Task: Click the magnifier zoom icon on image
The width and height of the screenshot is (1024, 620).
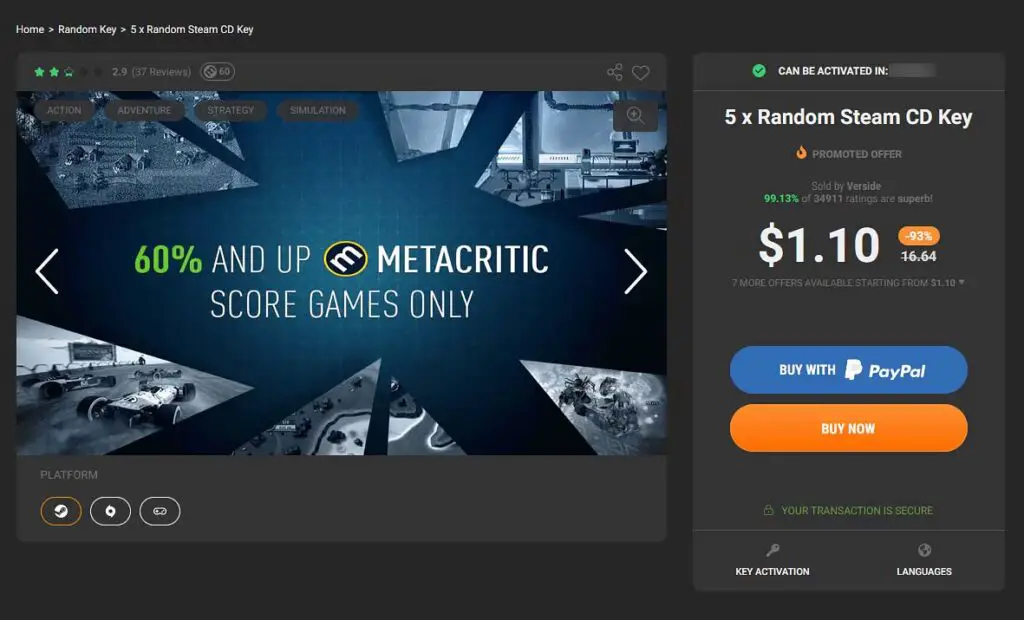Action: (x=635, y=116)
